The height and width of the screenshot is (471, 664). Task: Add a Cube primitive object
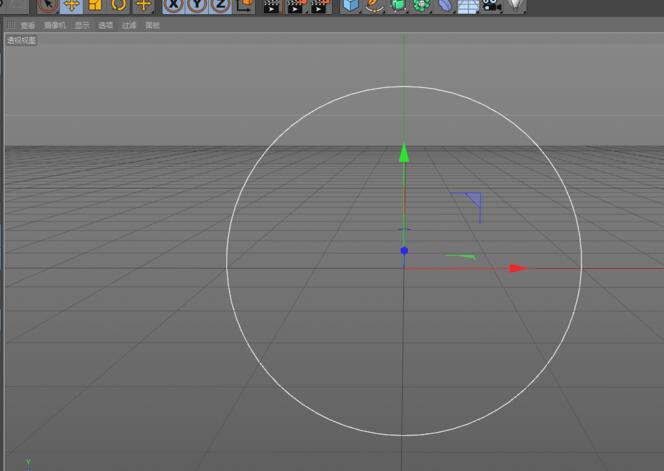pos(350,5)
